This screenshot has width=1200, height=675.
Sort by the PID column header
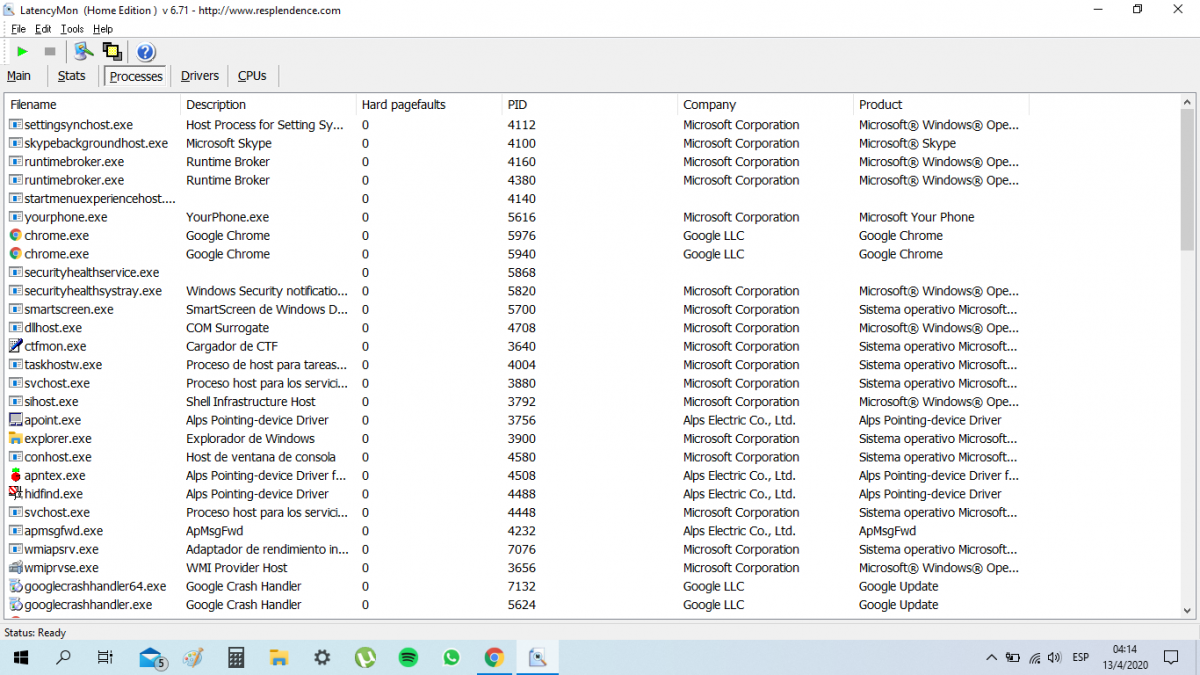point(590,105)
